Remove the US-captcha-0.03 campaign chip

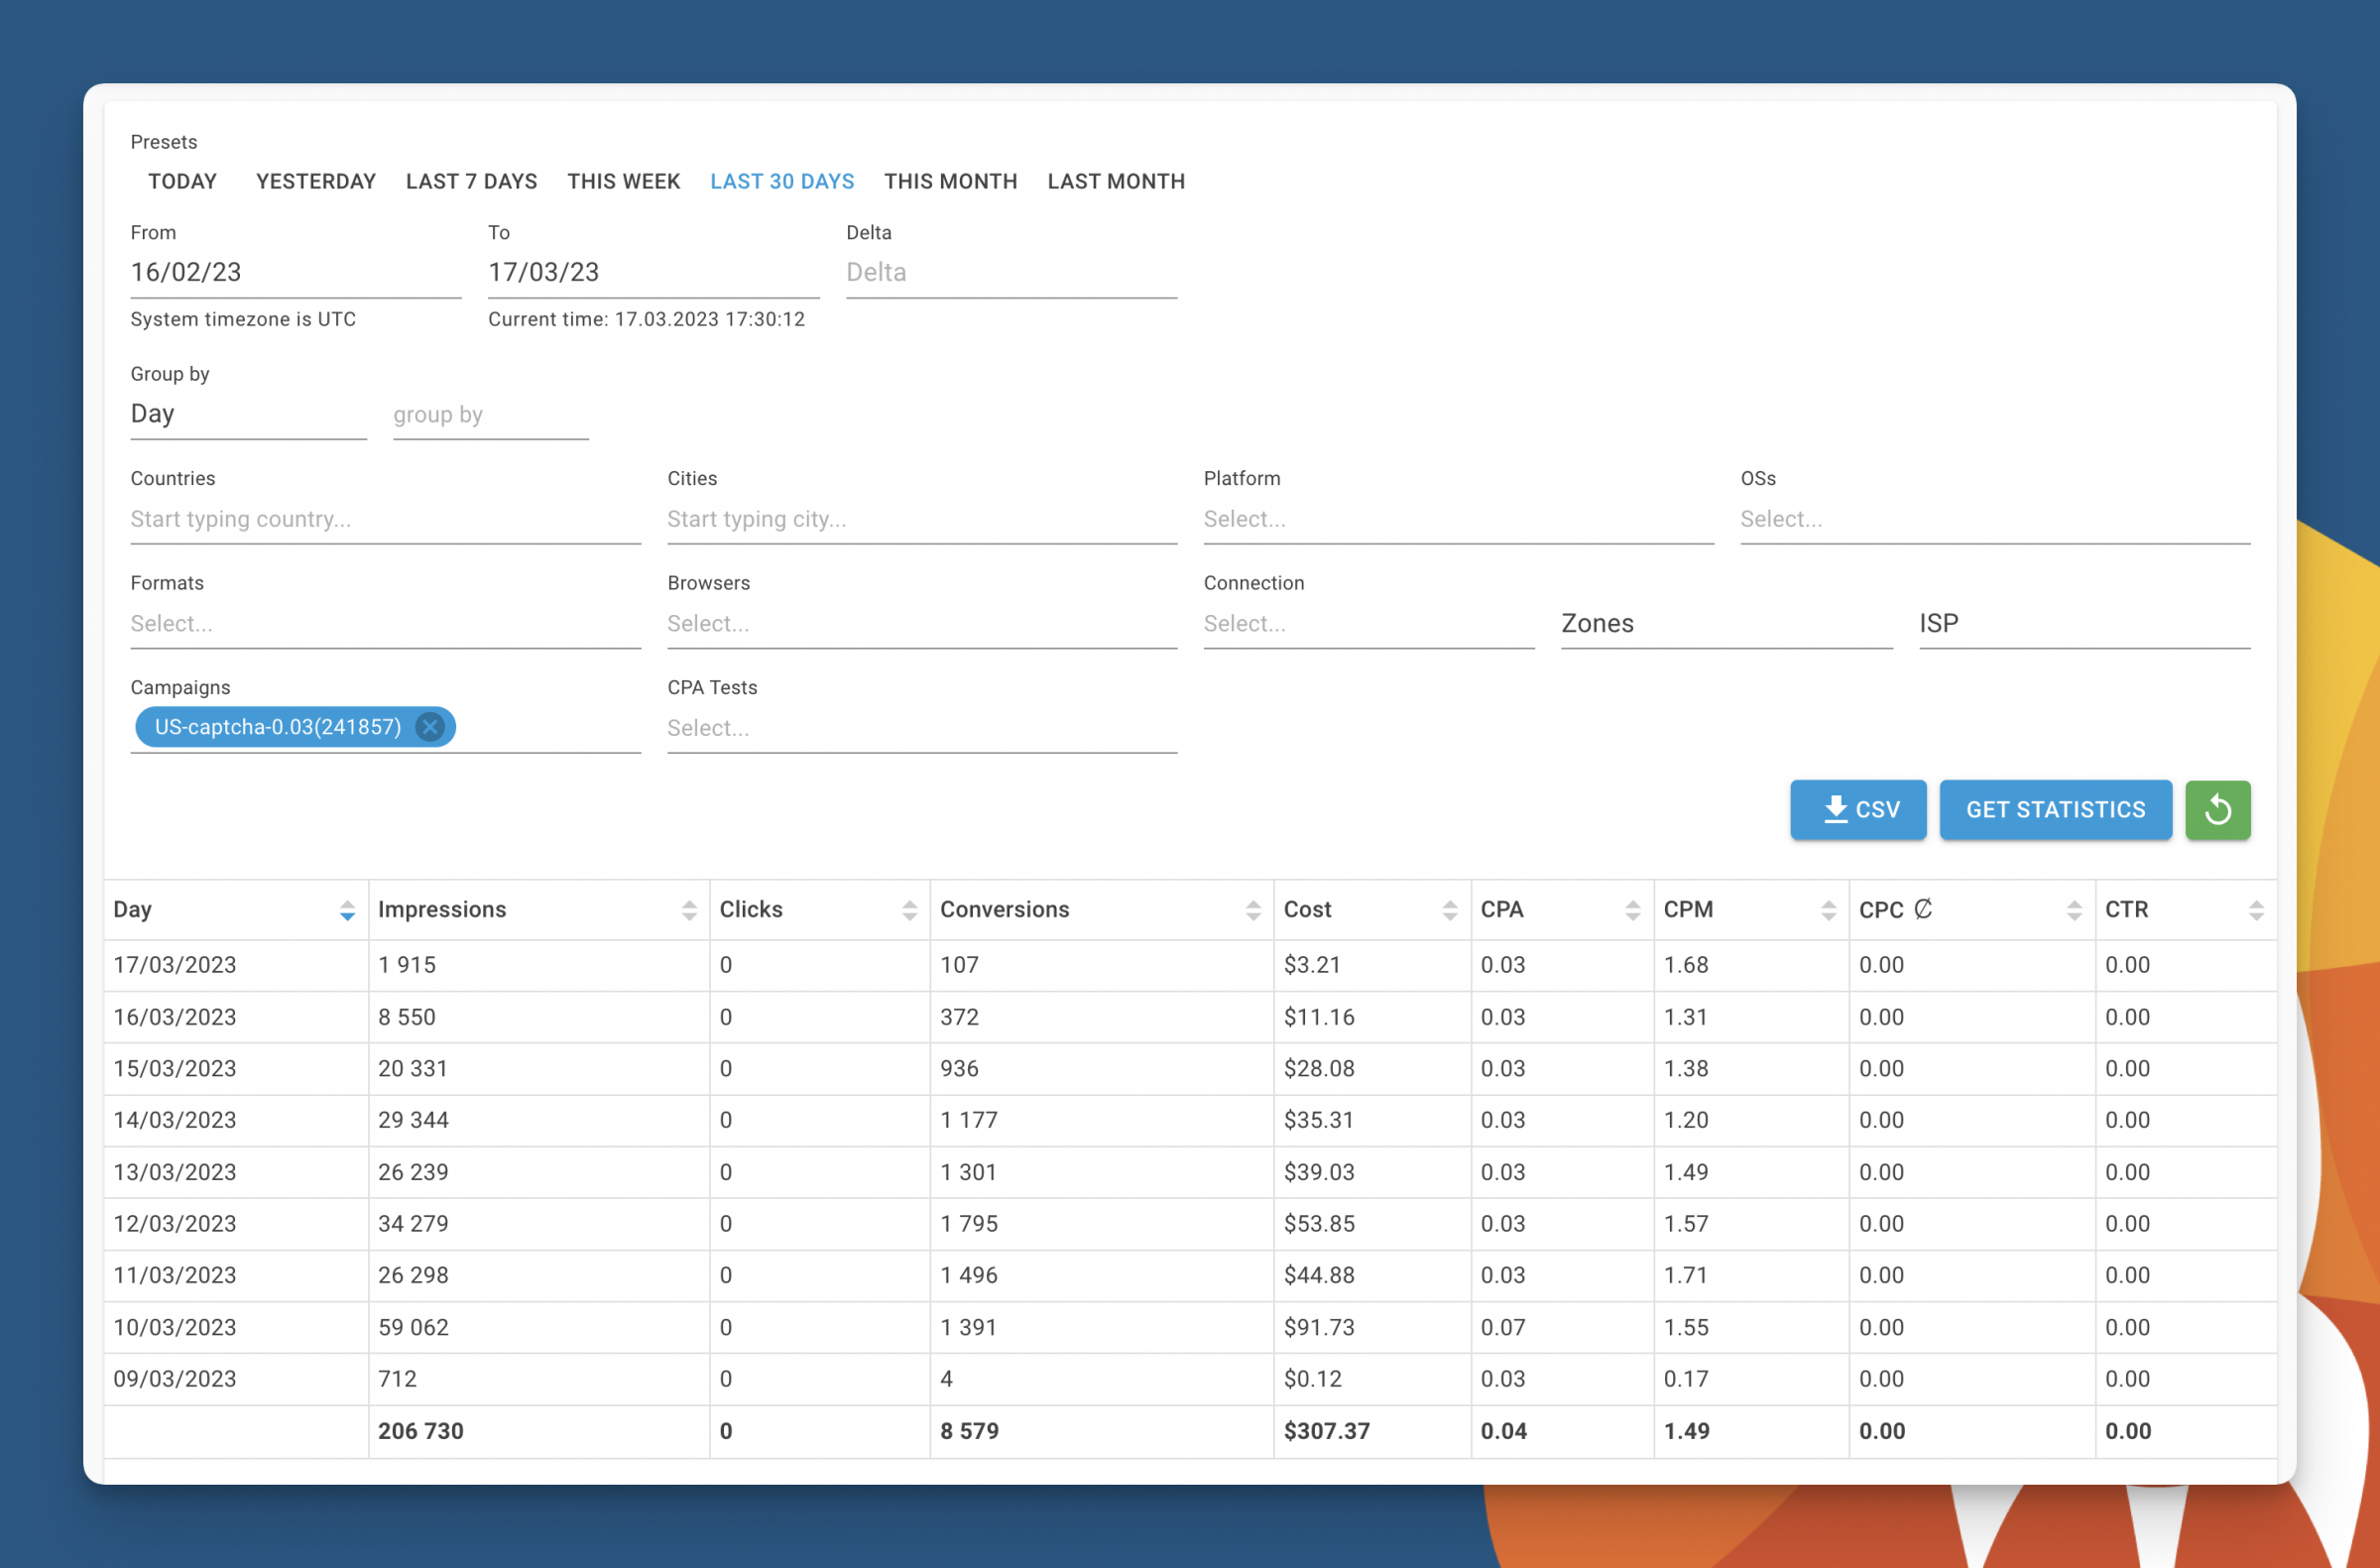(x=430, y=727)
